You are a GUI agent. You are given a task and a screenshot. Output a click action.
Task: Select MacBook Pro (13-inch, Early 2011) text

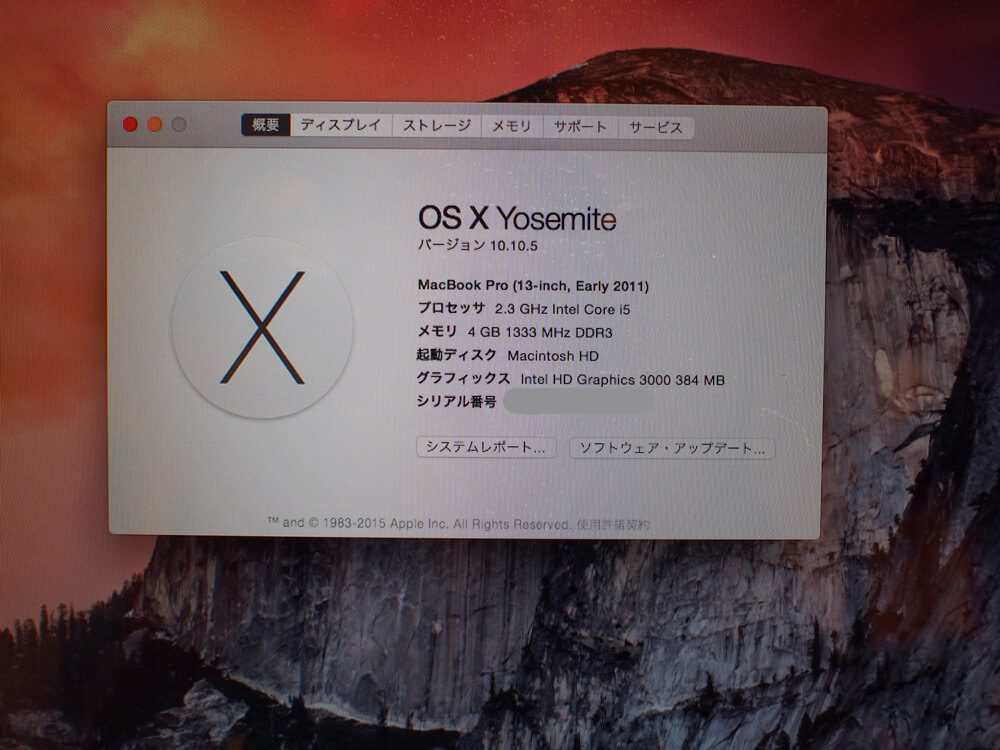click(x=533, y=286)
